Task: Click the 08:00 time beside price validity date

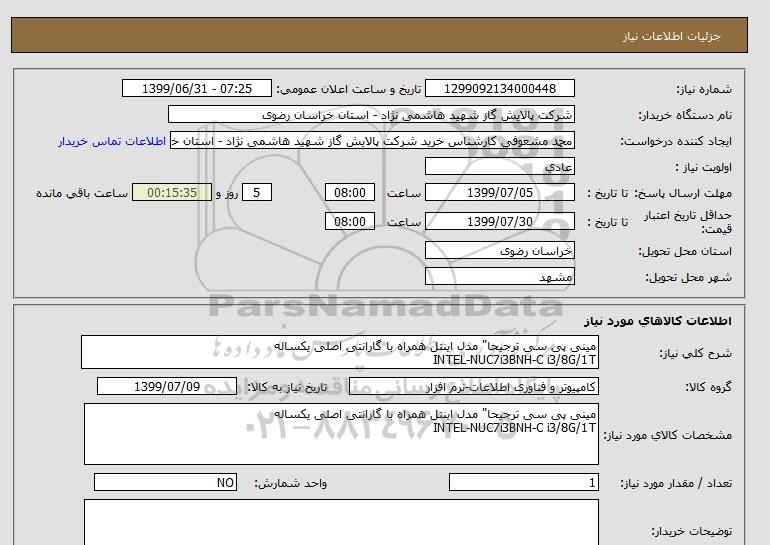Action: (352, 222)
